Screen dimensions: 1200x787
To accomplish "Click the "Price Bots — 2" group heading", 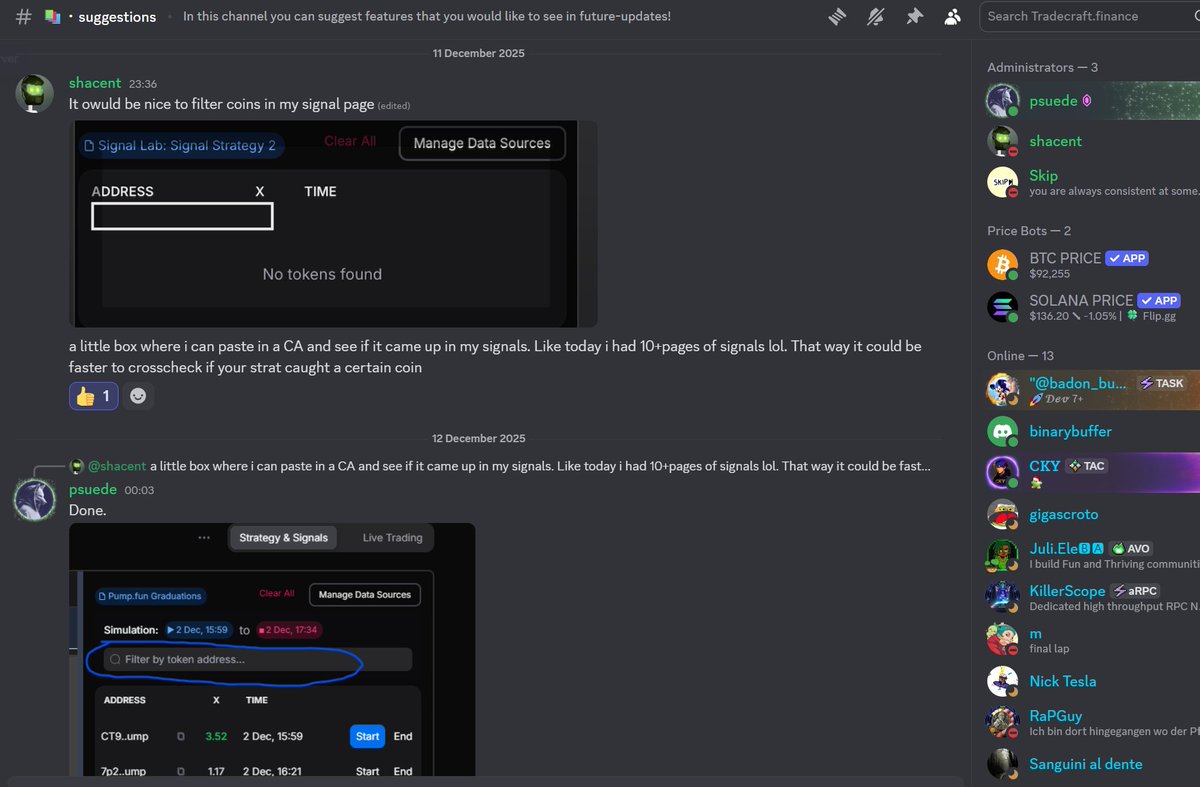I will (x=1029, y=231).
